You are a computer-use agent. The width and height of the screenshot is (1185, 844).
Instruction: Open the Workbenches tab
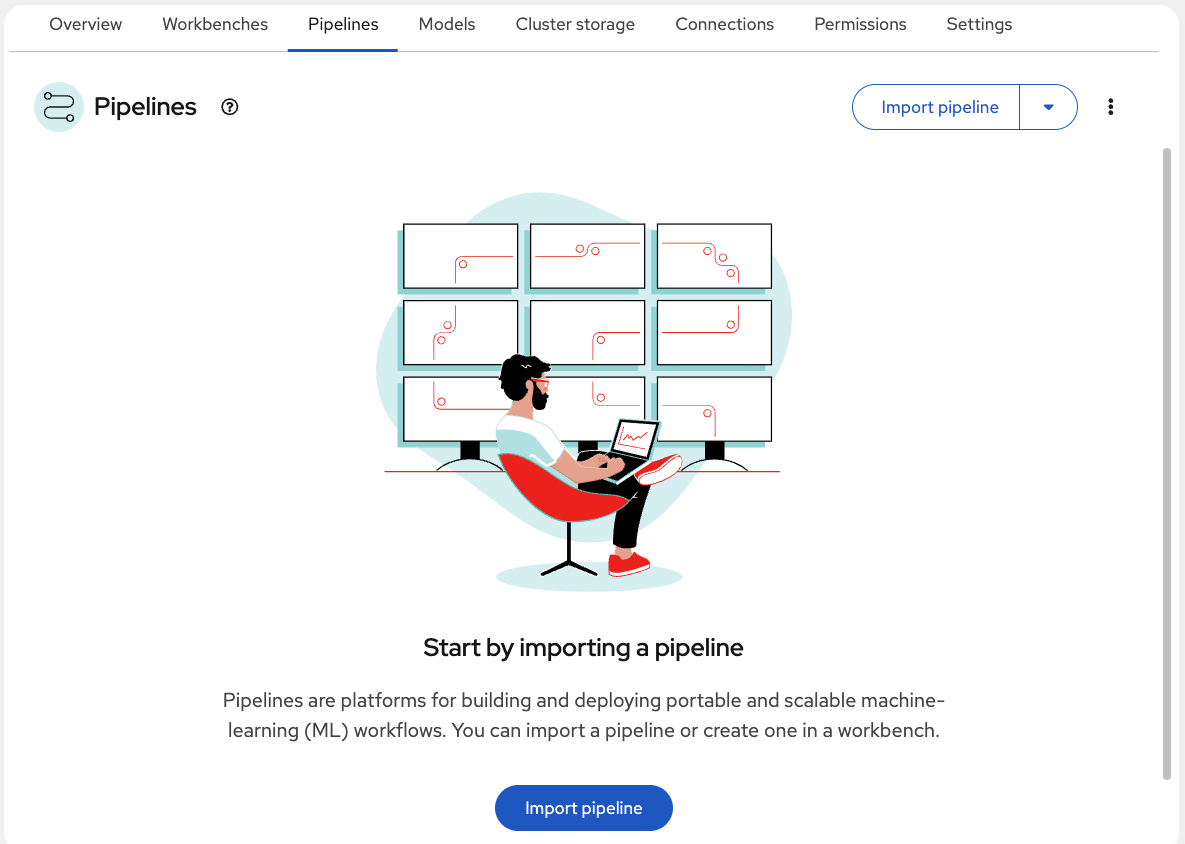click(x=214, y=24)
